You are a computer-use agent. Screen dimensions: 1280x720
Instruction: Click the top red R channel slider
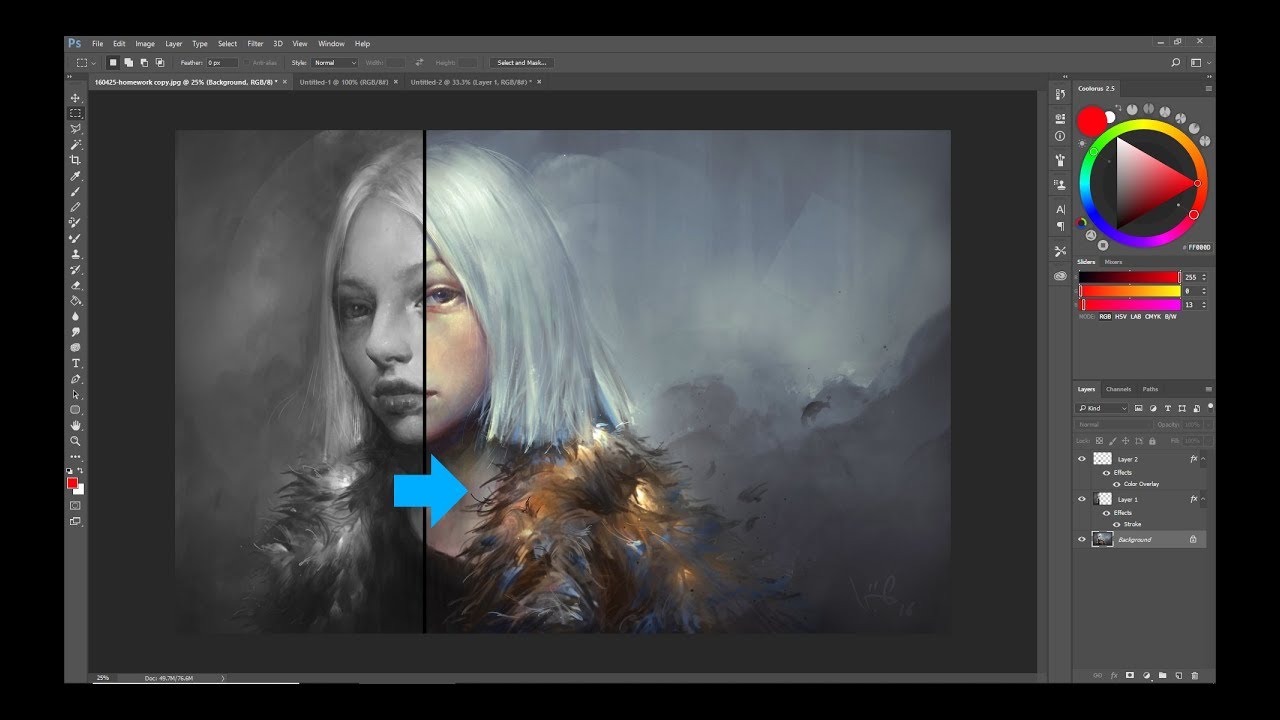pos(1130,277)
